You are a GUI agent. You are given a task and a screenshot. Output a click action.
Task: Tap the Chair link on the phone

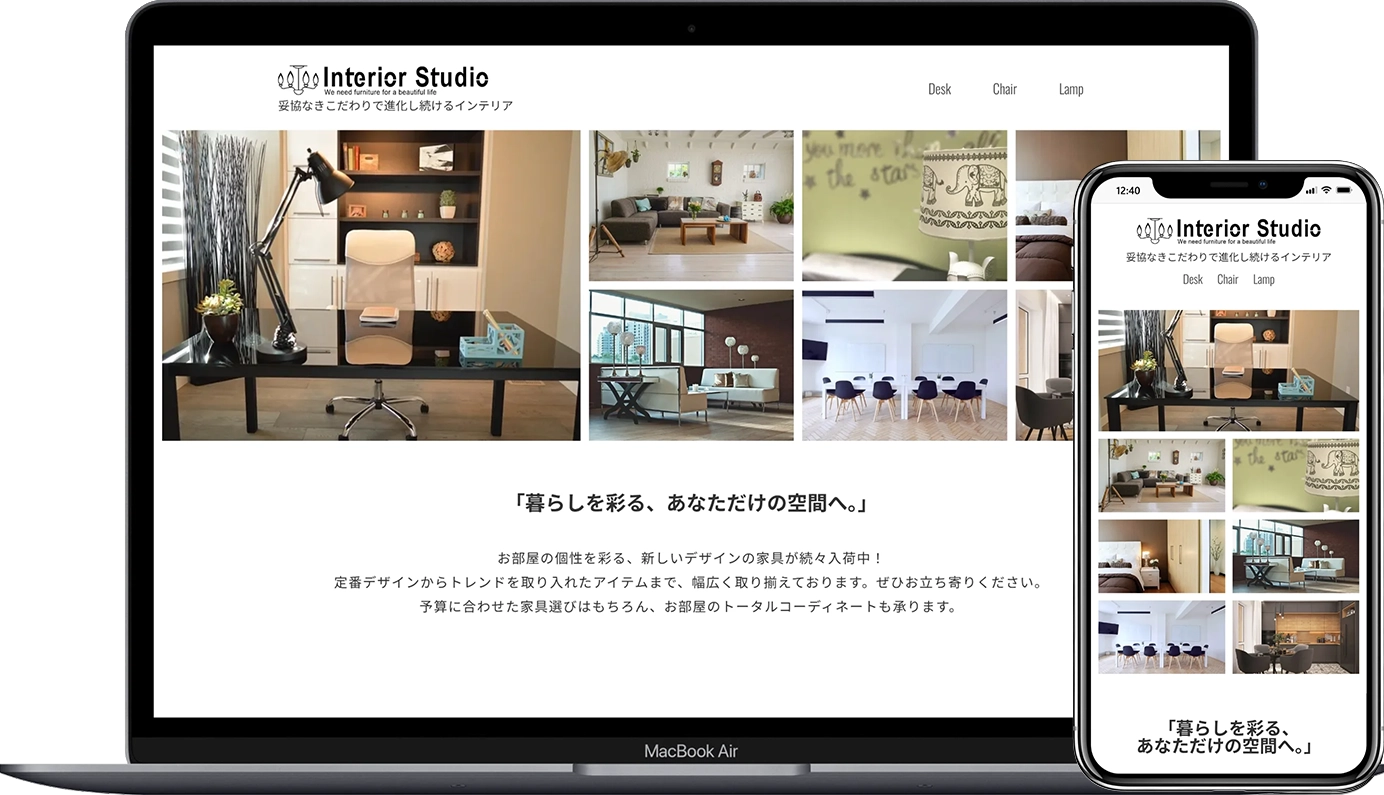[1227, 280]
